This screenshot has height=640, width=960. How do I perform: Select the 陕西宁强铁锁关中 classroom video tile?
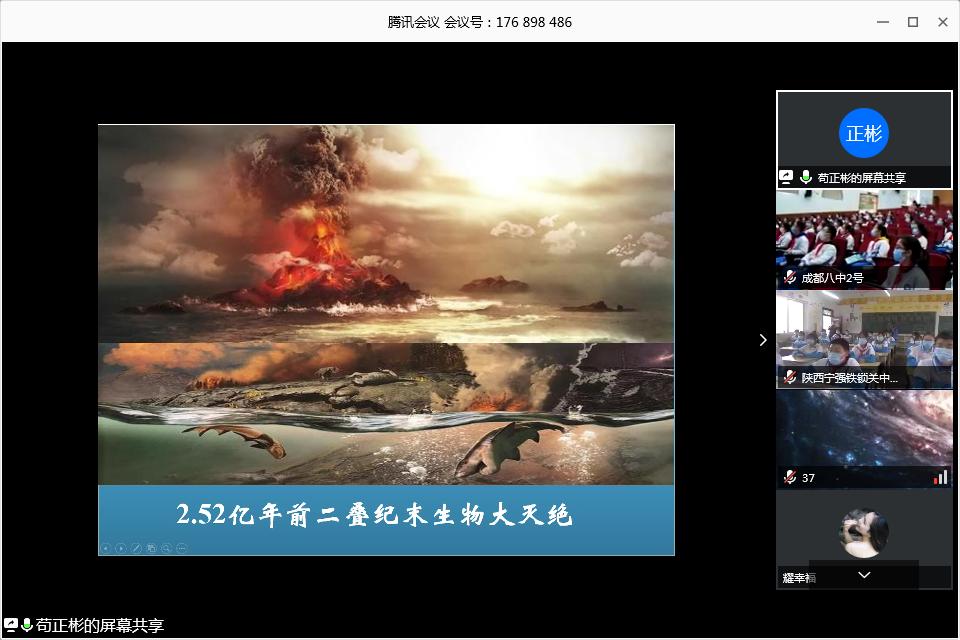tap(864, 335)
